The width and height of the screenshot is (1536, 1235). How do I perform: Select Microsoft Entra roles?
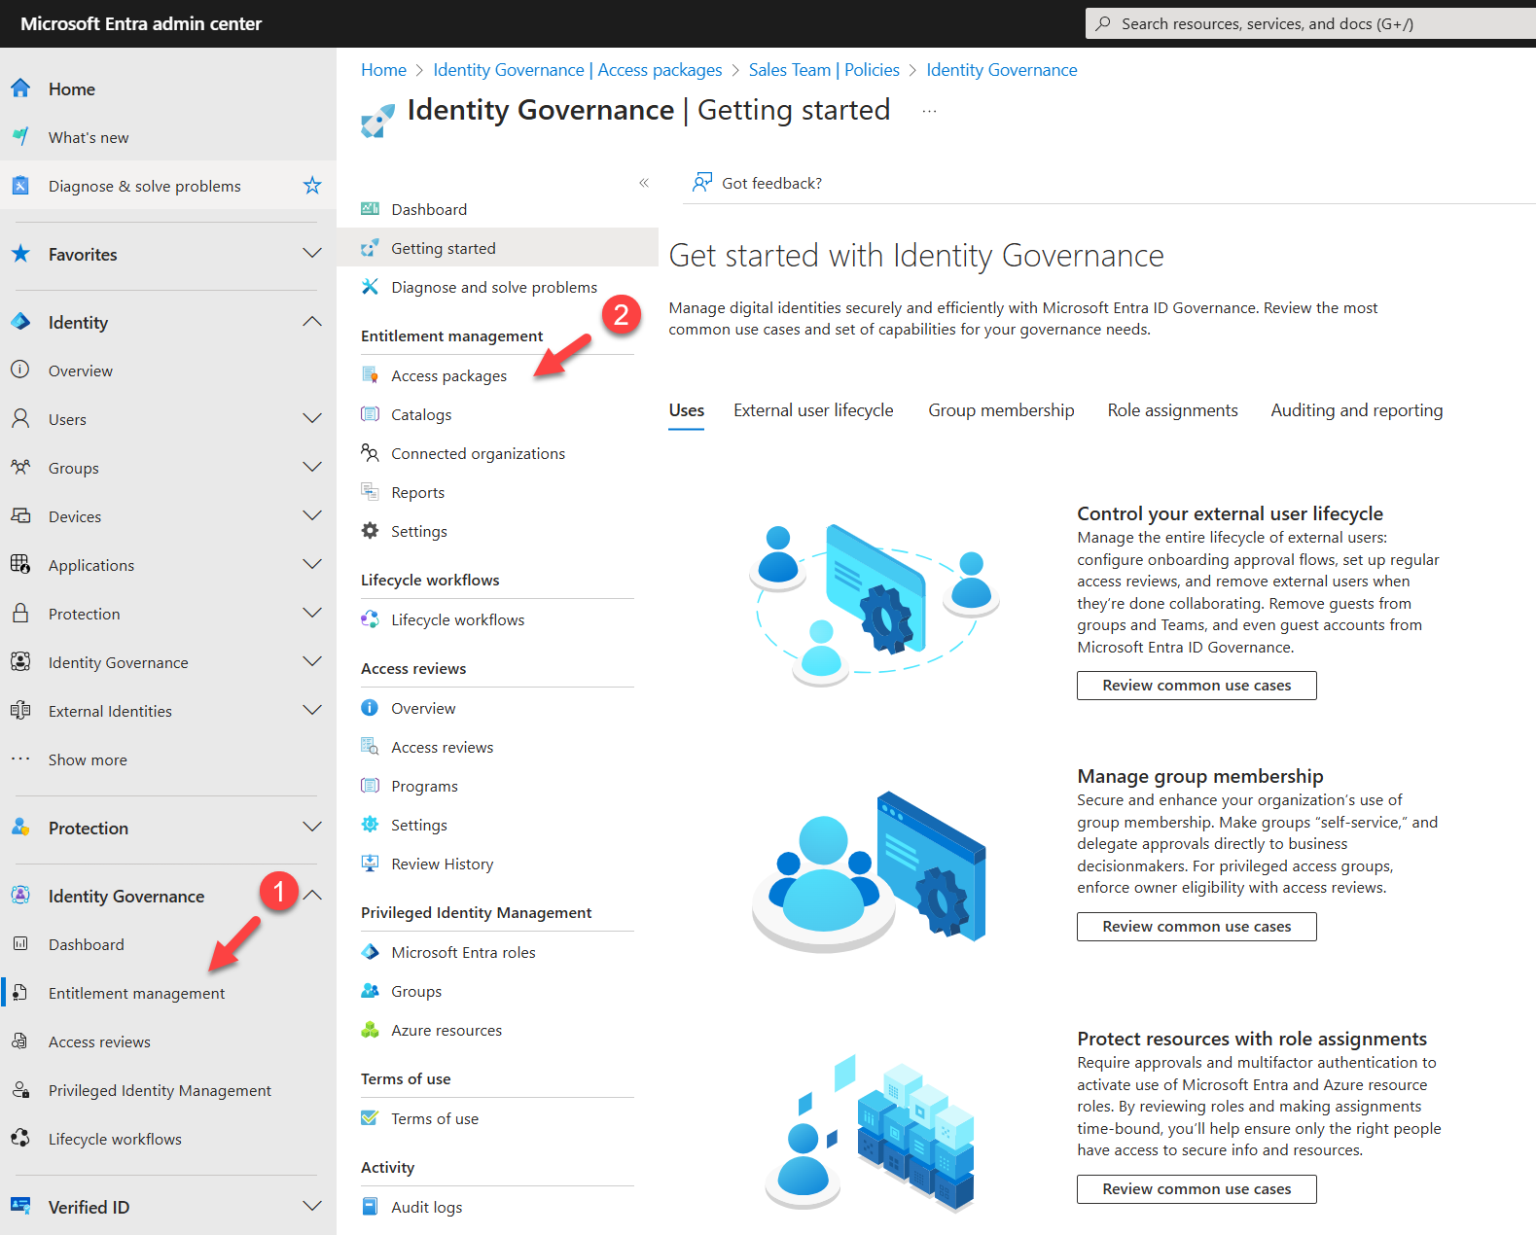[x=463, y=952]
